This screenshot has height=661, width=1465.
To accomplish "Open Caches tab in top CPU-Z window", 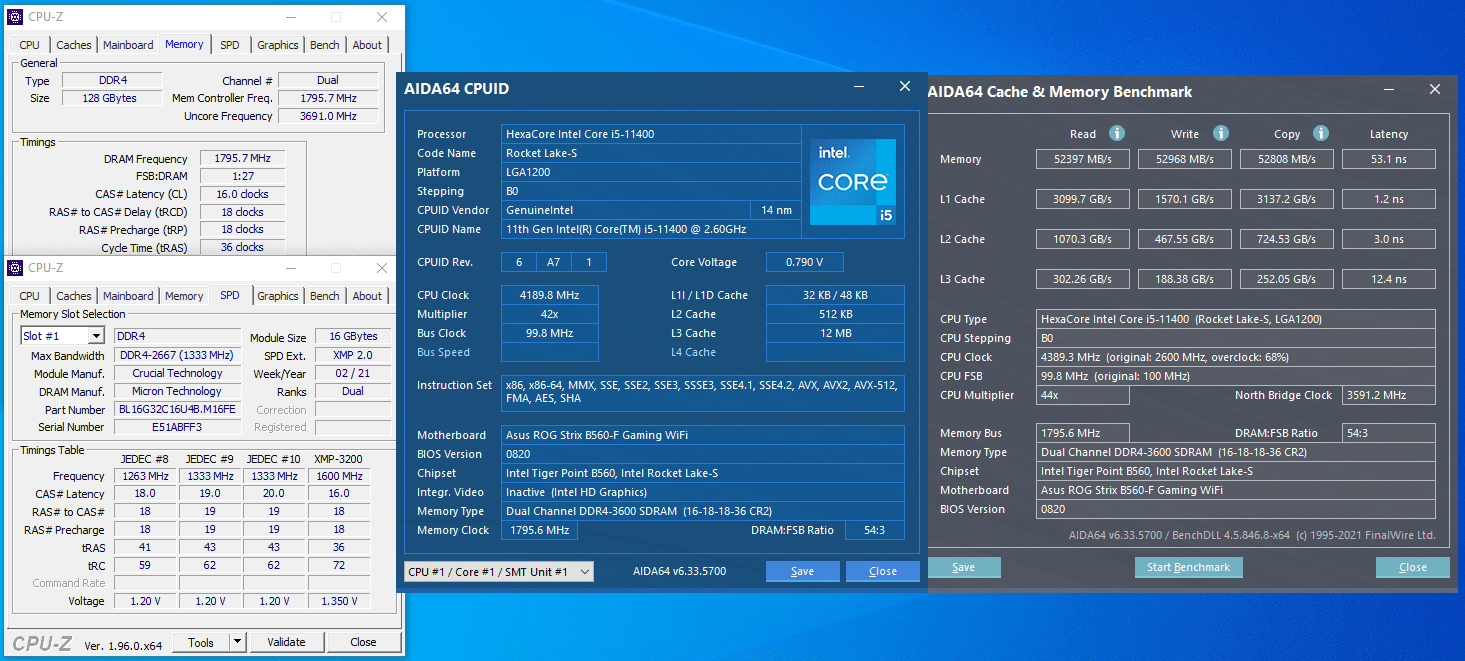I will click(74, 45).
